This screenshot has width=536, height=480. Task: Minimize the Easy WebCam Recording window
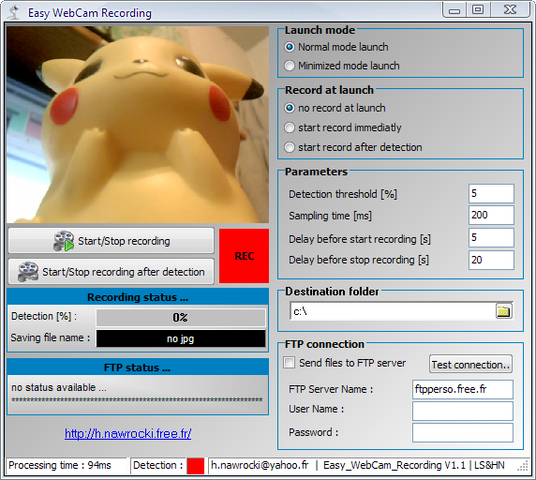454,10
